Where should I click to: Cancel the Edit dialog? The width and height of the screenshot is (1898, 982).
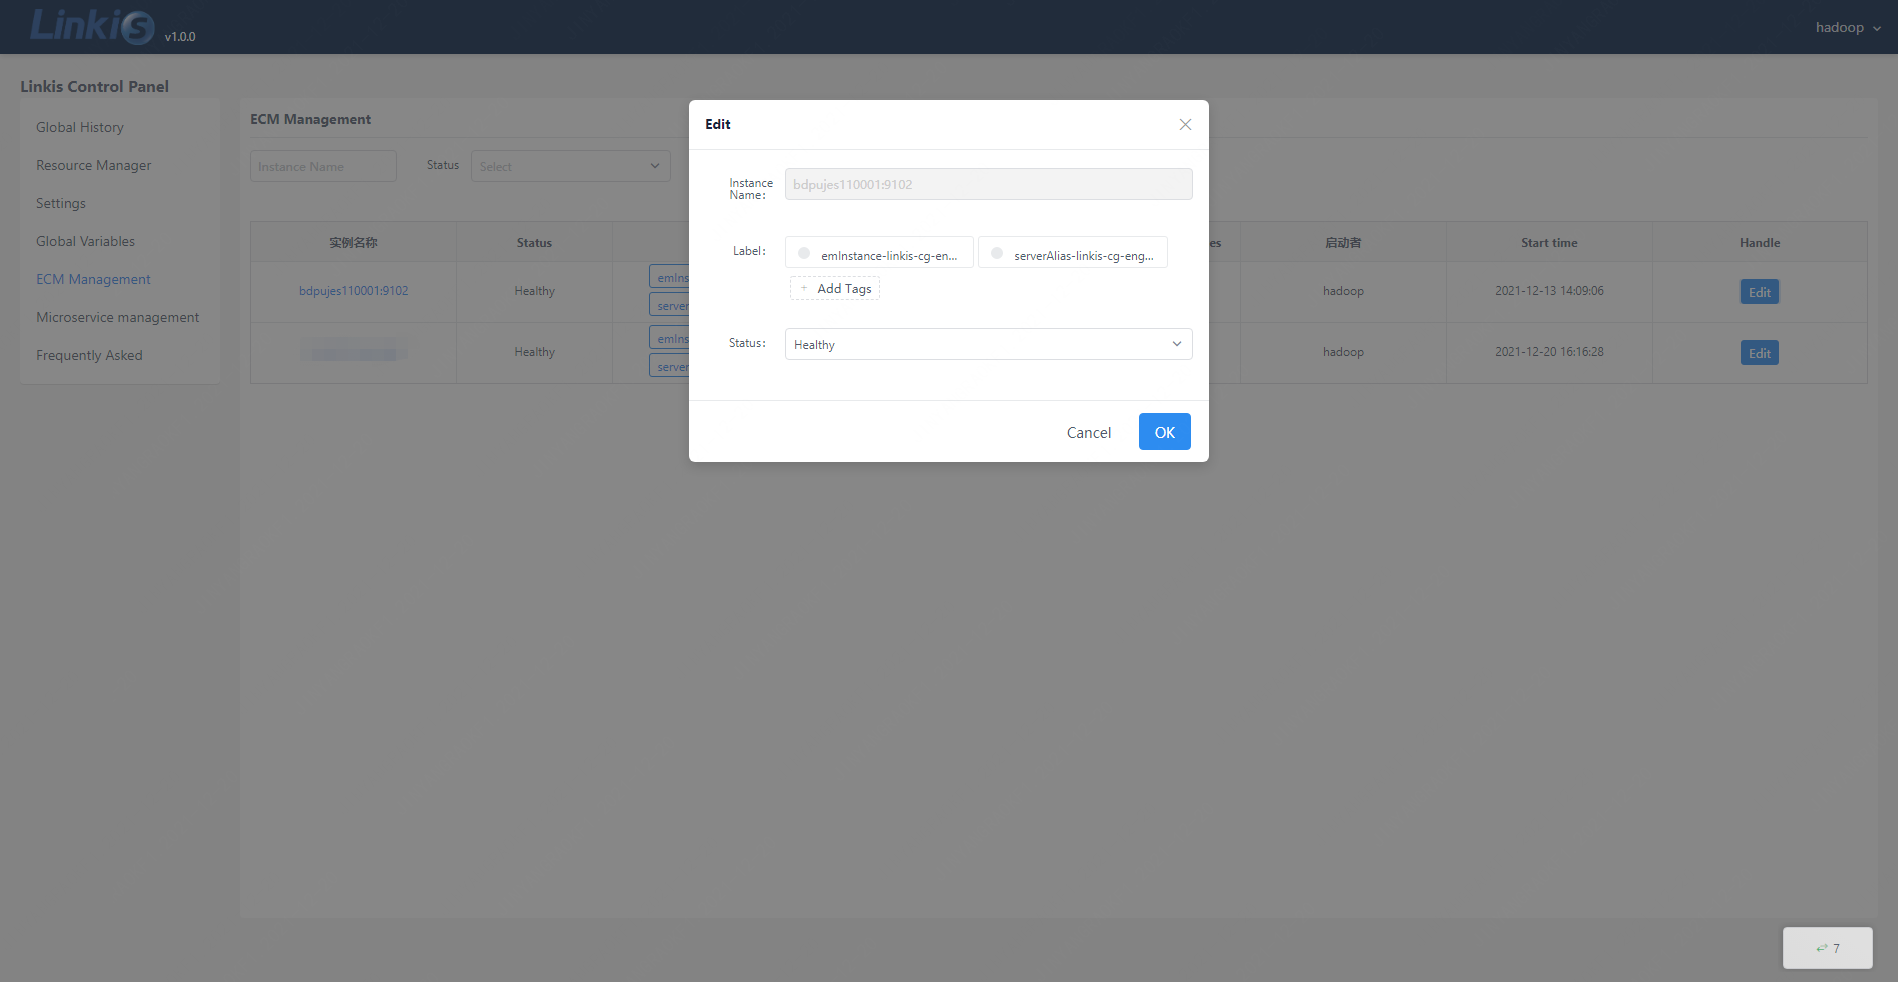[x=1088, y=432]
